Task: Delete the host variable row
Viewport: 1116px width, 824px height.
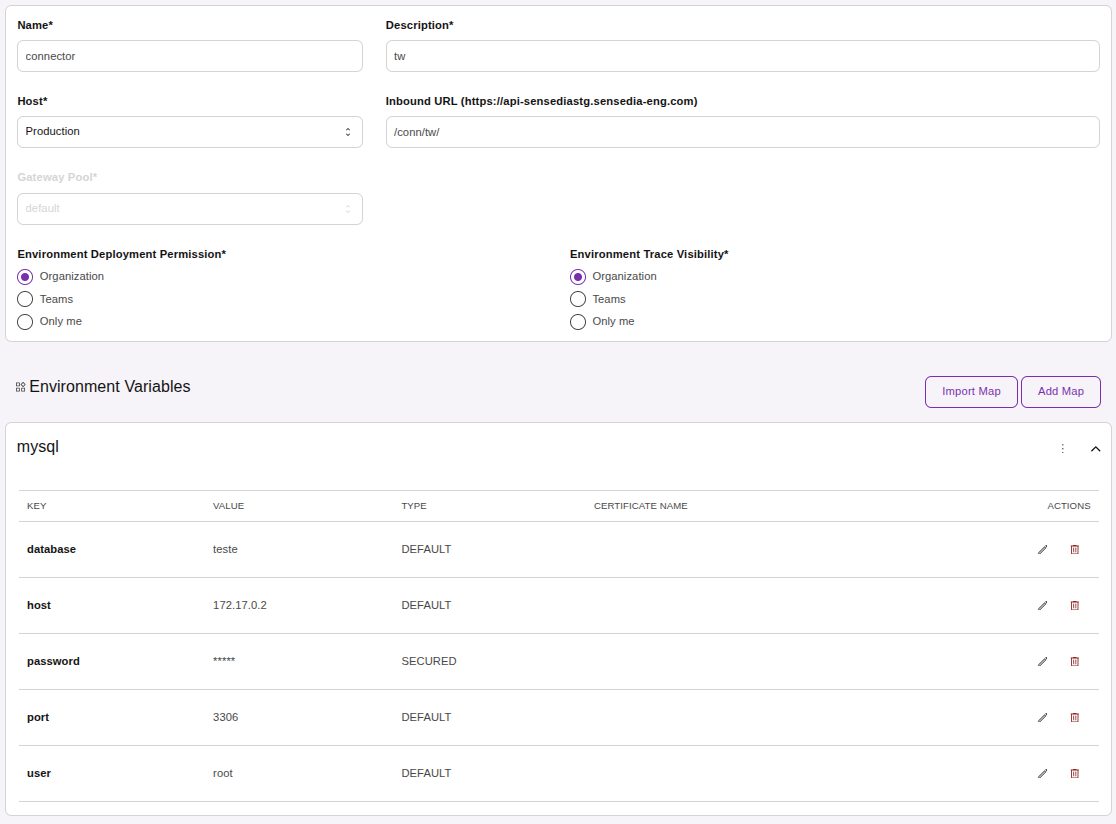Action: click(1075, 605)
